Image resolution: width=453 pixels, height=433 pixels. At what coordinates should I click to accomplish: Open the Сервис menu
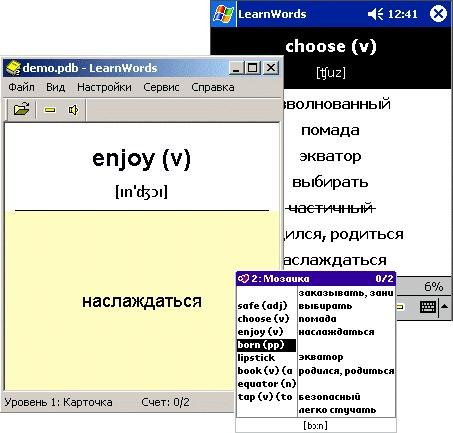(161, 87)
